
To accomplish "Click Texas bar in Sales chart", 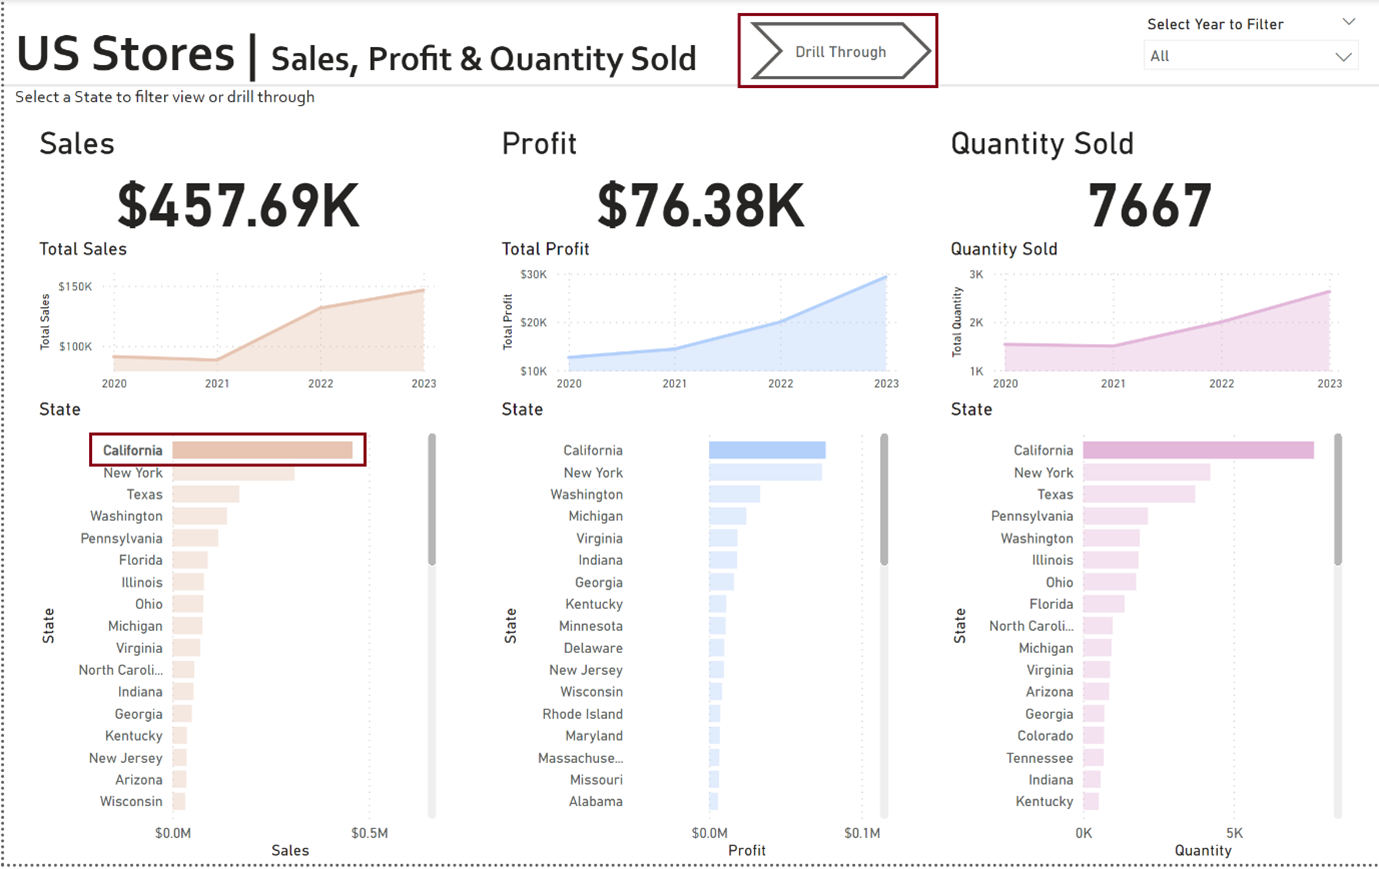I will (206, 495).
